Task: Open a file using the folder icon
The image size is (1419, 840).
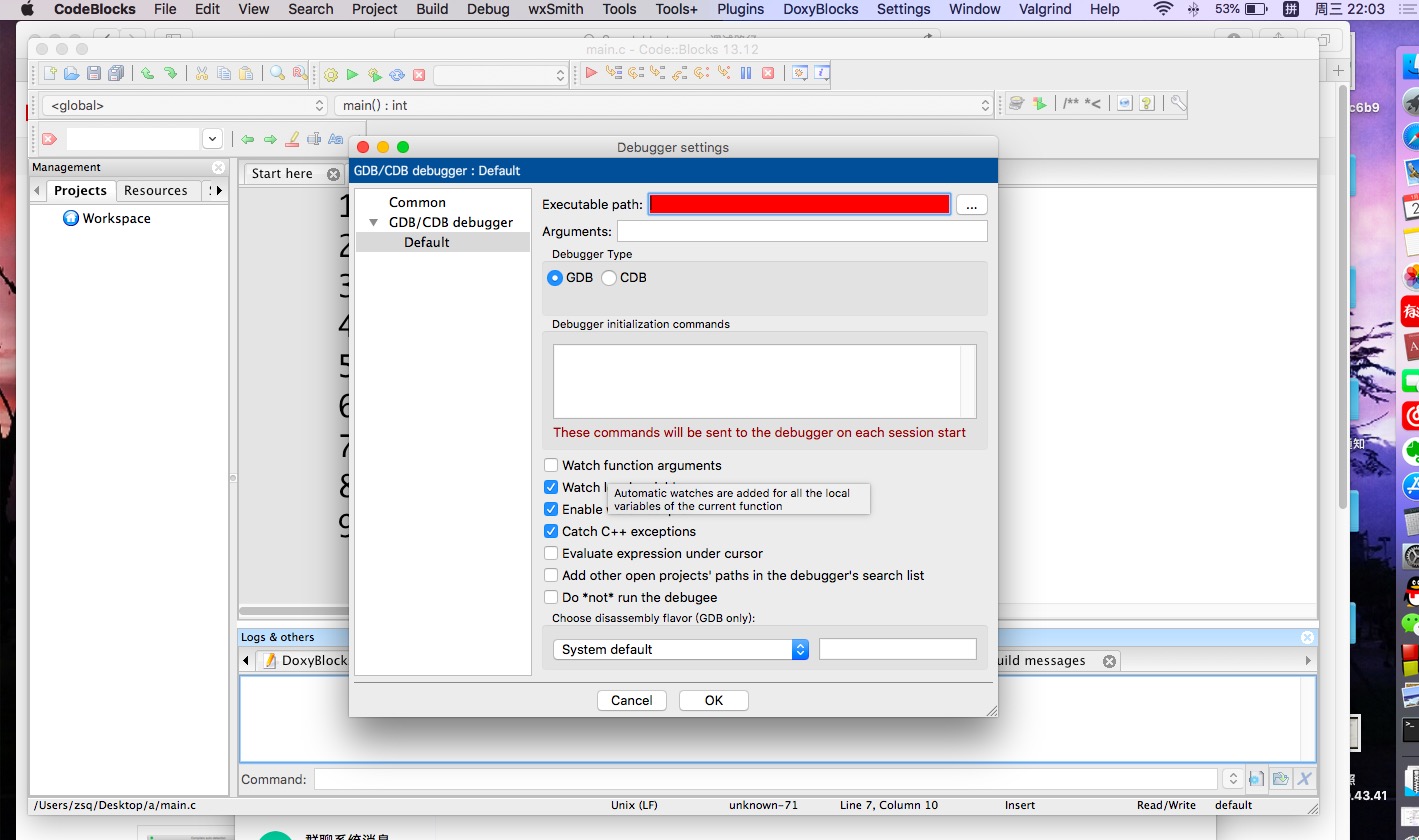Action: tap(72, 74)
